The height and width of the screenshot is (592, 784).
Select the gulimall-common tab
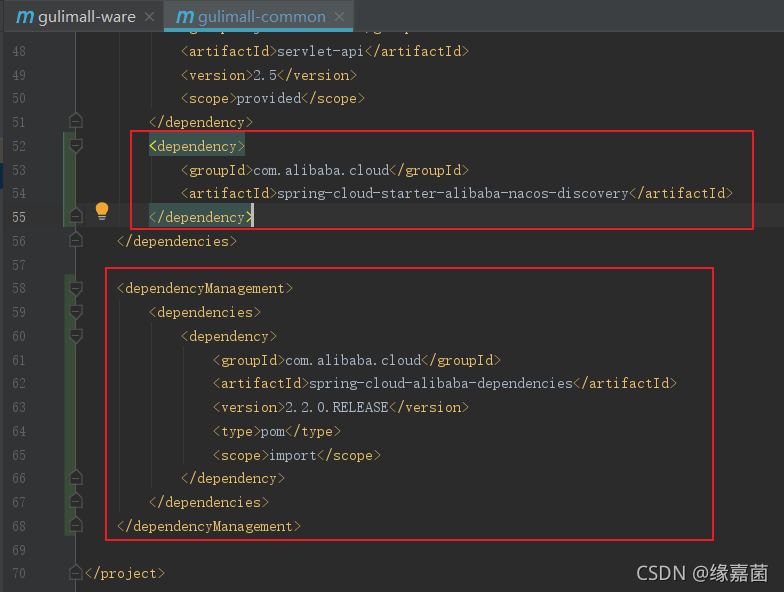point(258,16)
